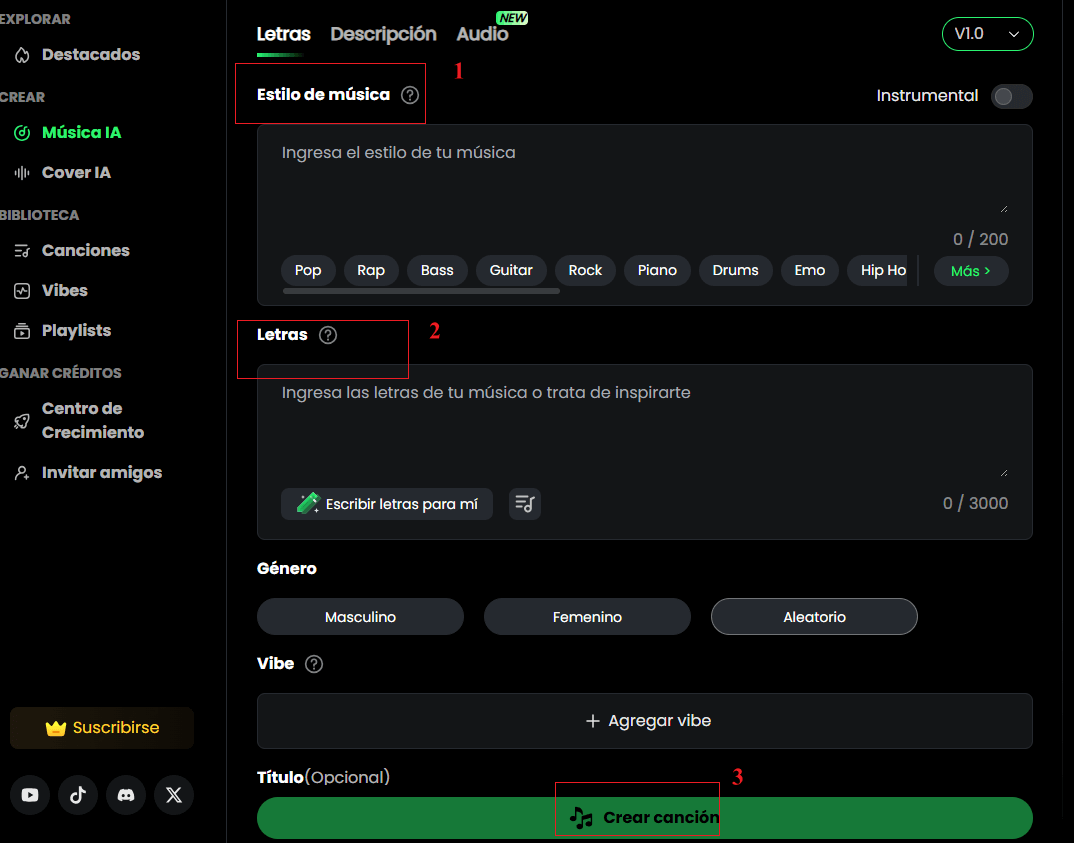Open the Discord community icon at bottom left

[126, 795]
